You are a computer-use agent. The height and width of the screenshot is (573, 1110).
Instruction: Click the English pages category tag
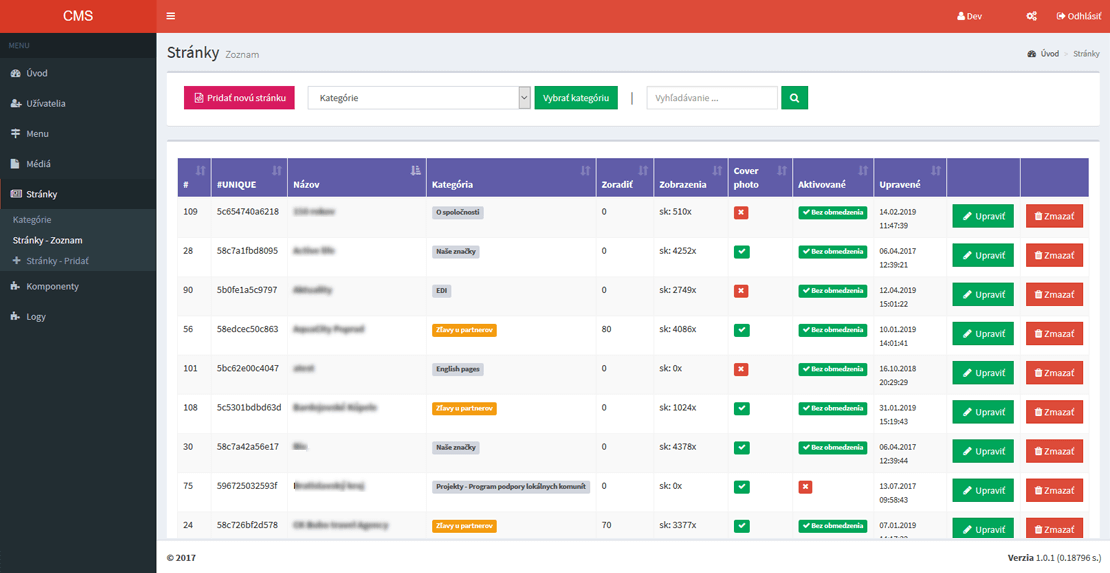click(458, 369)
